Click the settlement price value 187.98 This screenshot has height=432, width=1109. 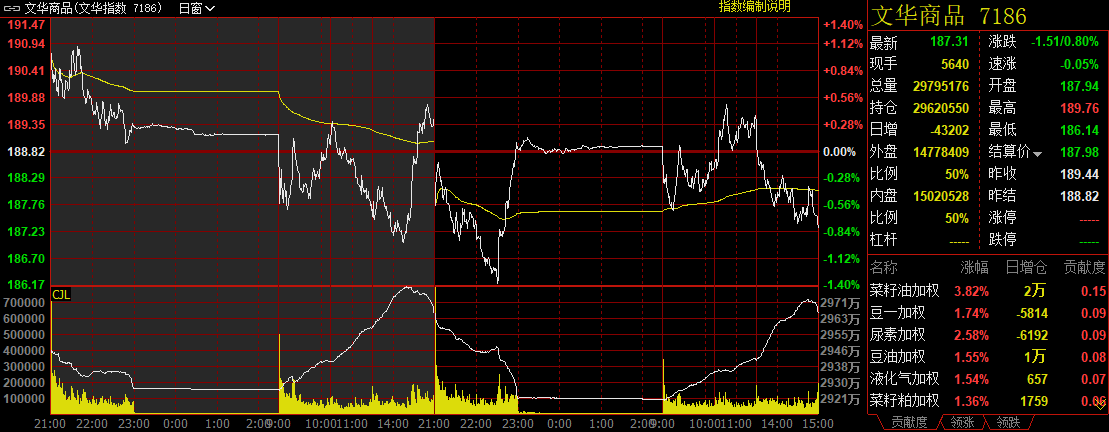click(x=1079, y=152)
